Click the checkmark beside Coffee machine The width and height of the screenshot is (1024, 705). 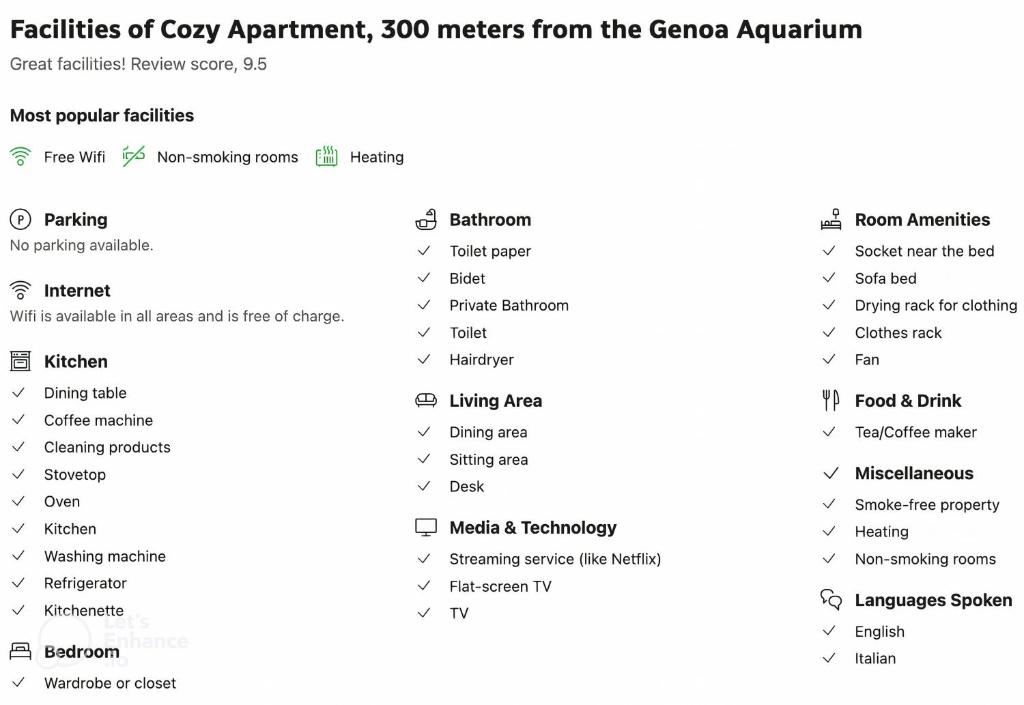(18, 420)
